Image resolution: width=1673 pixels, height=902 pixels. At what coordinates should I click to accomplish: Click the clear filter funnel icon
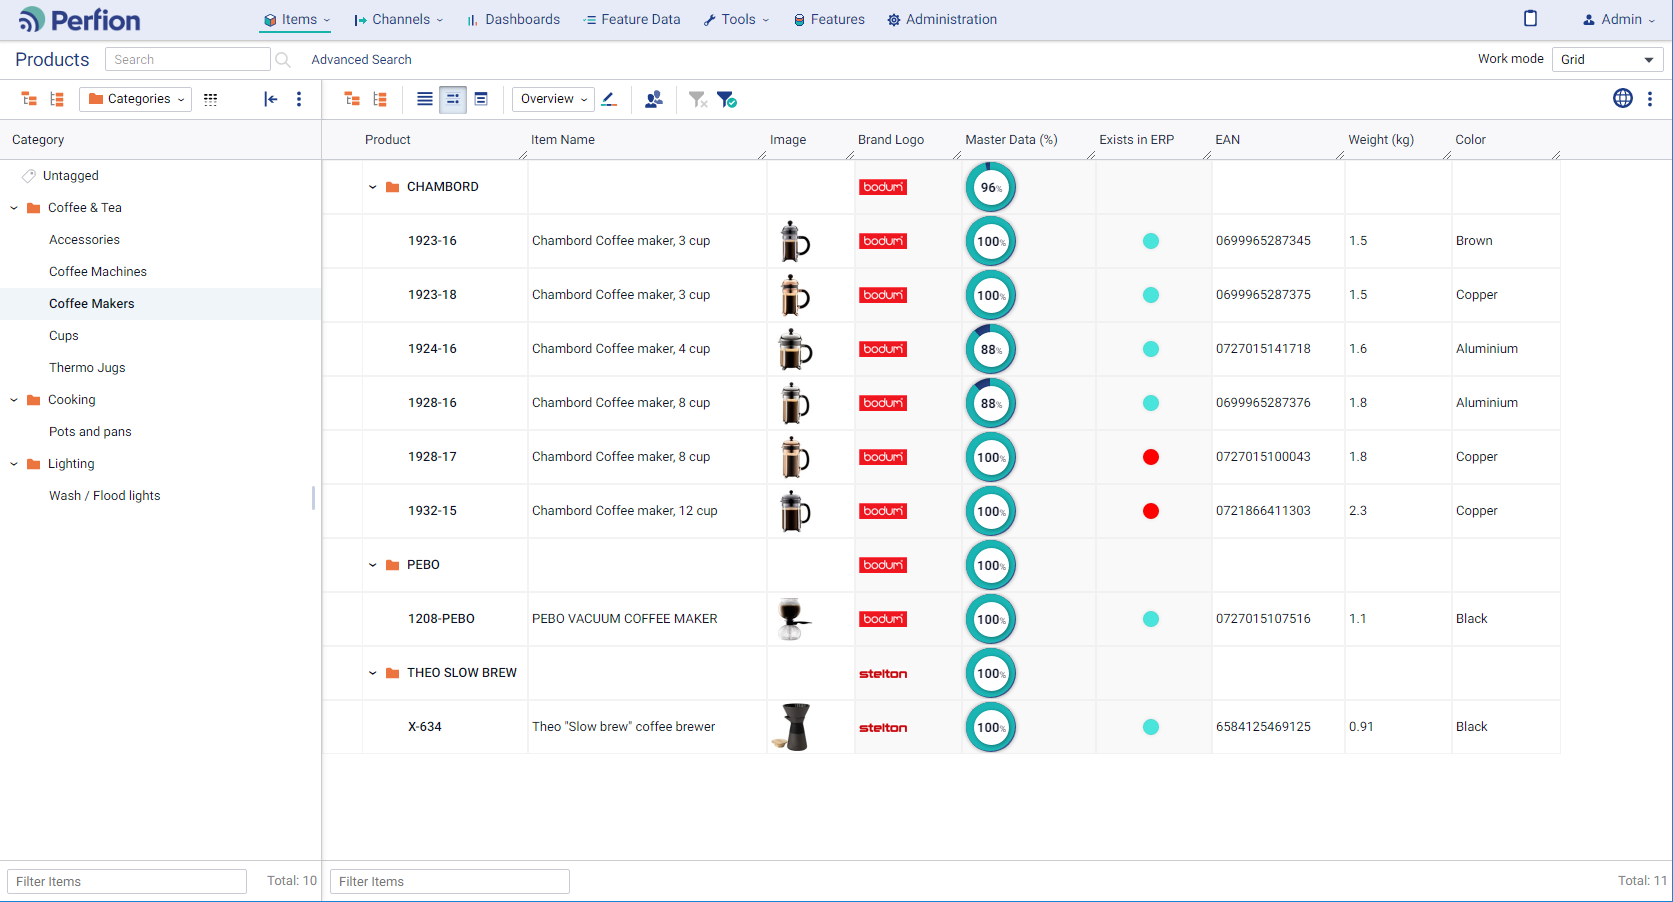(x=697, y=99)
